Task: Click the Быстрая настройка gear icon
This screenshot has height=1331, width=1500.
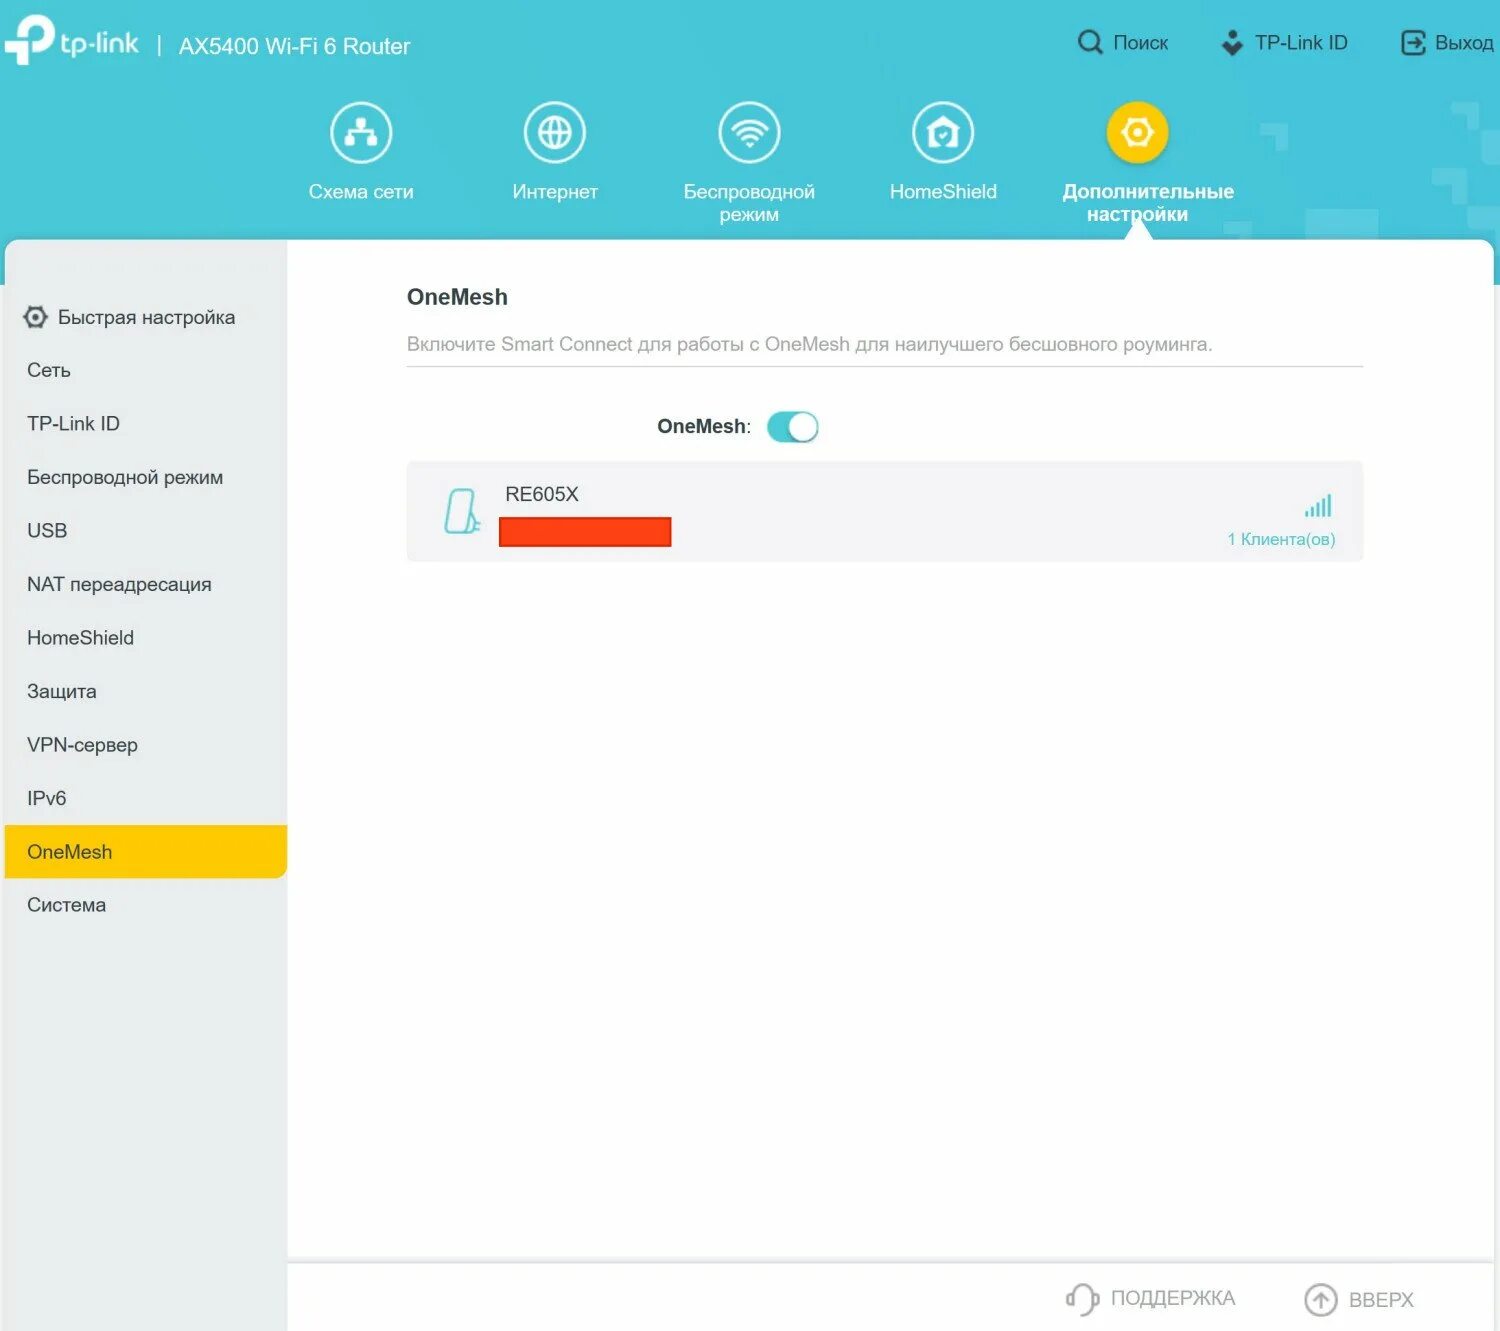Action: (x=35, y=317)
